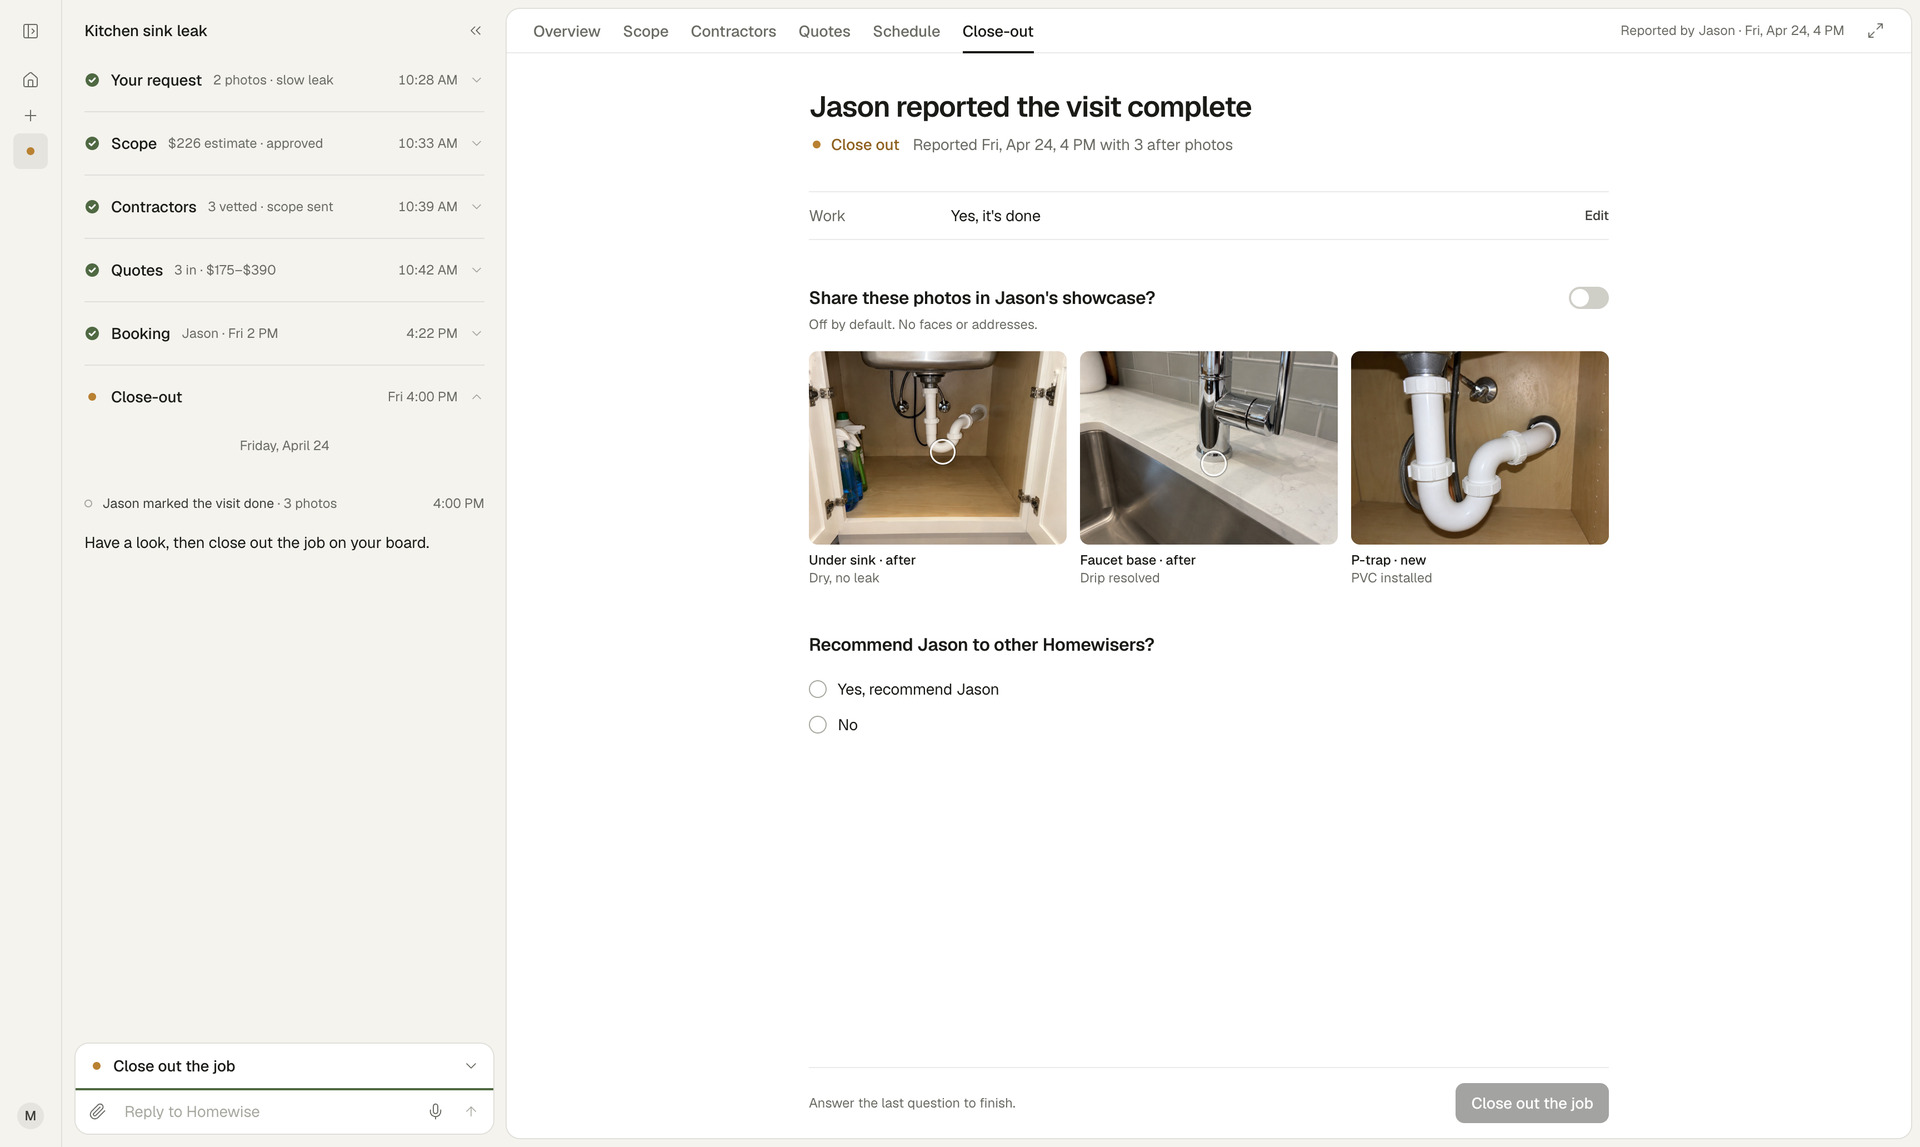
Task: Enable sharing photos in Jason's showcase
Action: 1588,298
